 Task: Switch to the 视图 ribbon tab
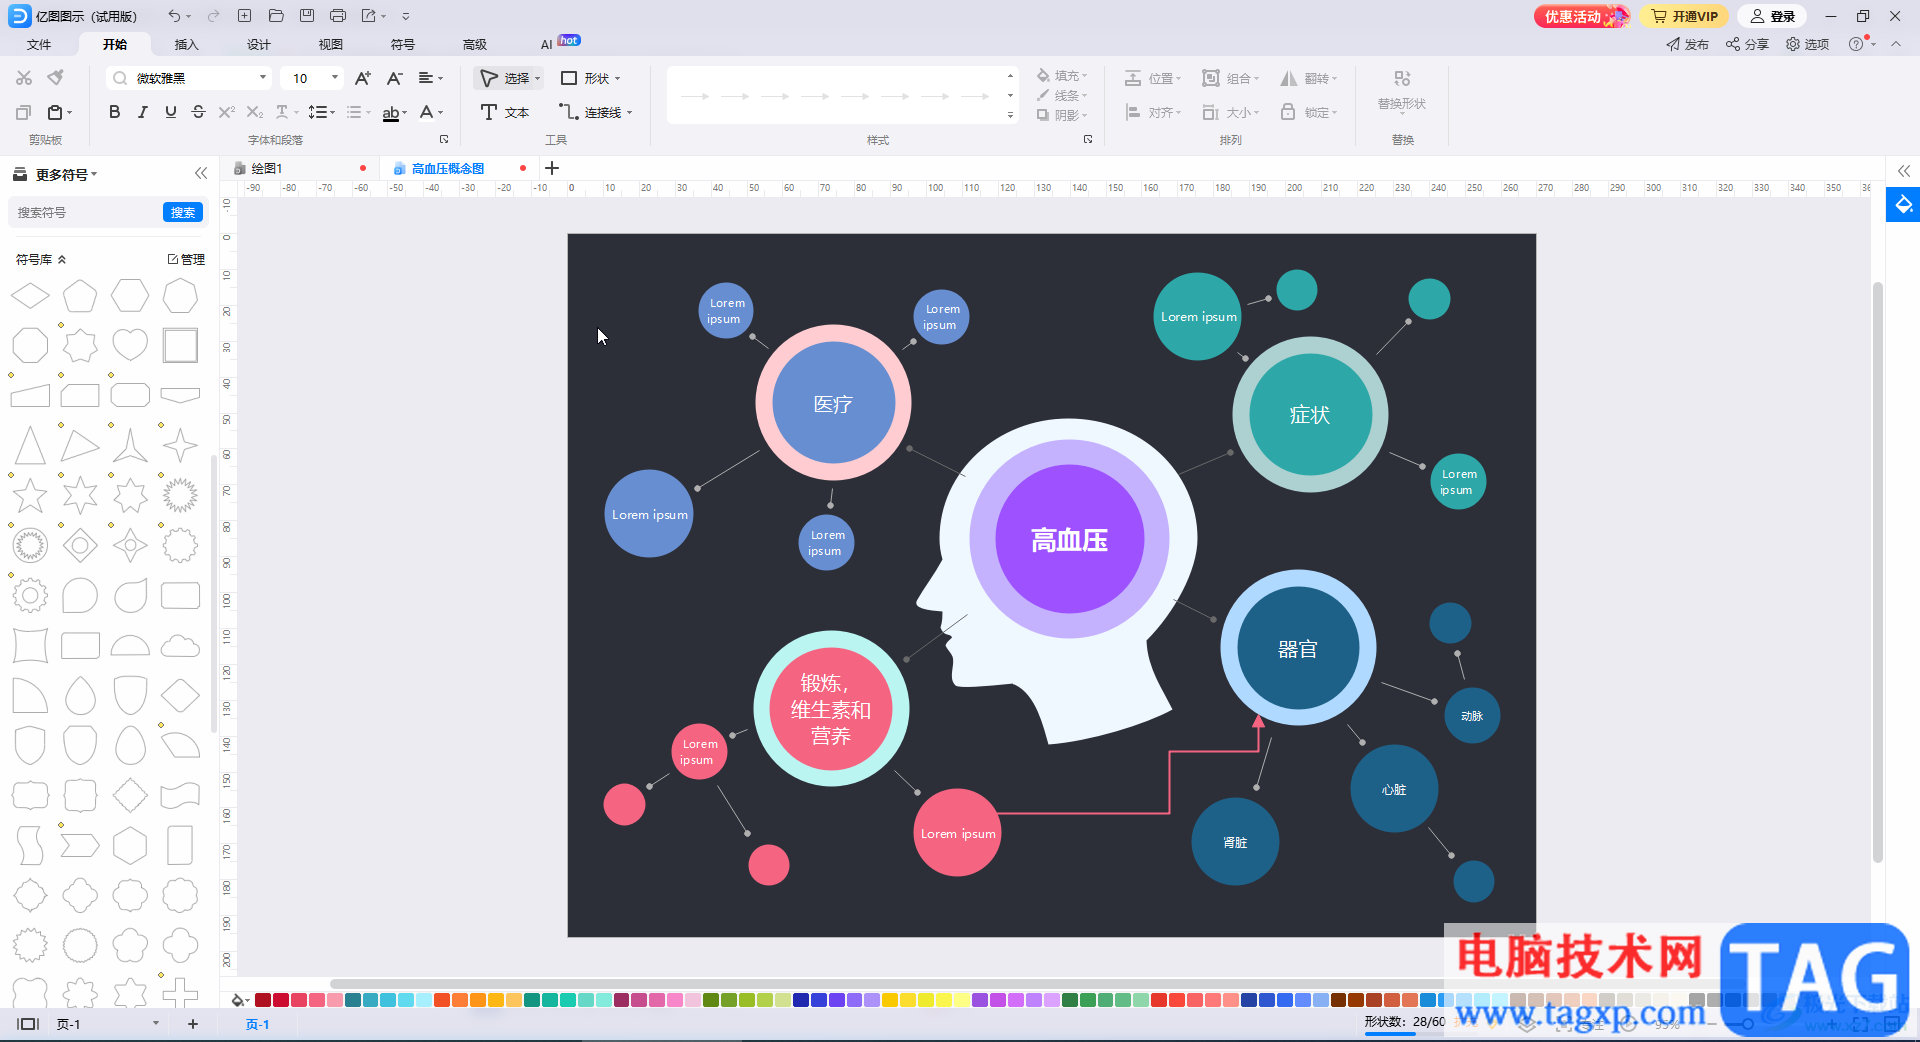click(x=331, y=44)
